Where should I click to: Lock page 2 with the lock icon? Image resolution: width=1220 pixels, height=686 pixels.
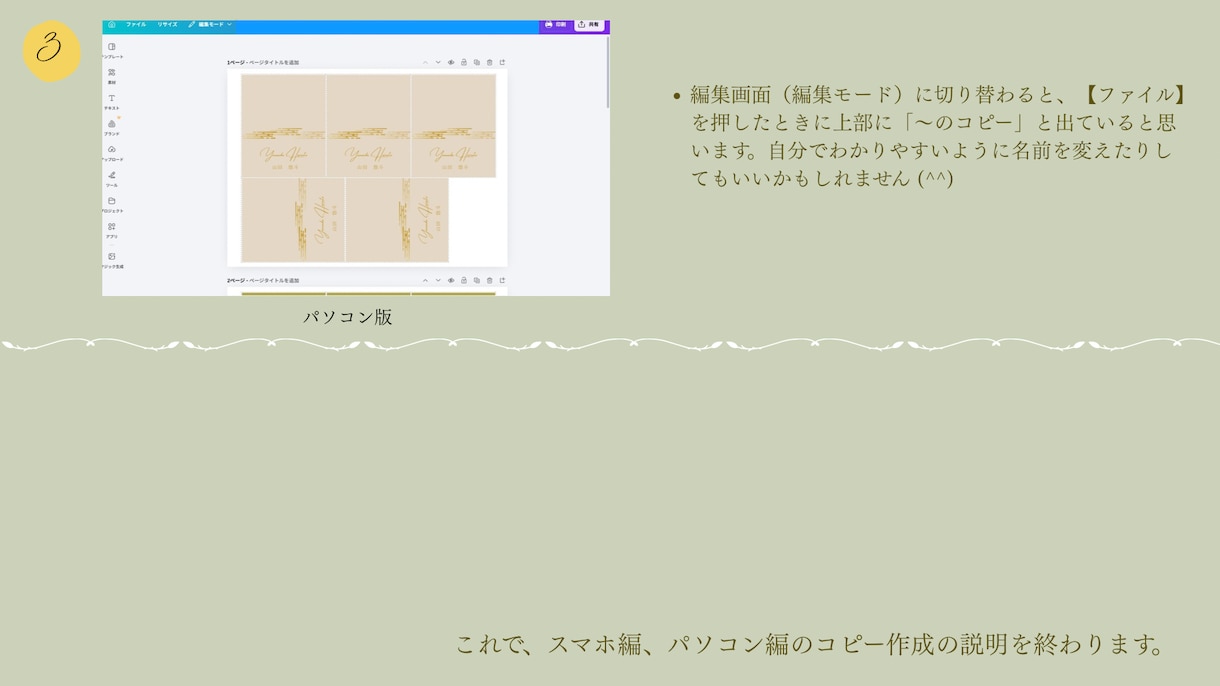click(x=464, y=280)
